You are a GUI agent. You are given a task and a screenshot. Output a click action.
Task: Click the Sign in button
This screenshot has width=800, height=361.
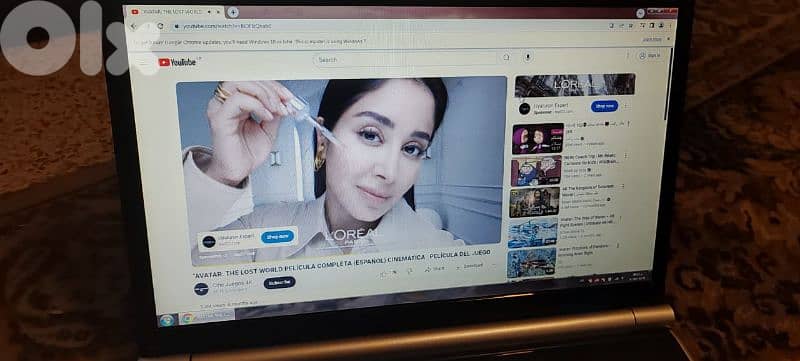(649, 55)
